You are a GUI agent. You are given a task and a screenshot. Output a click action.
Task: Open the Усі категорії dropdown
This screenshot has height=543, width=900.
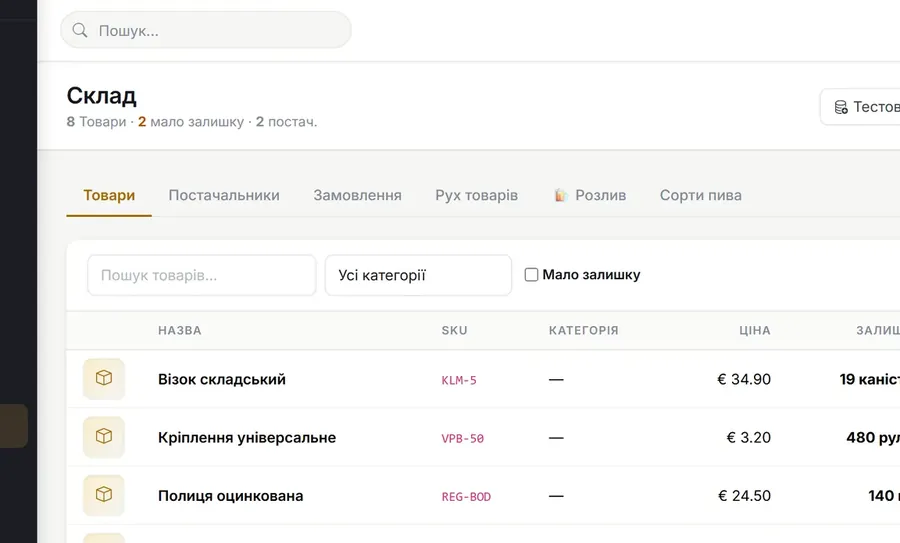pos(418,276)
